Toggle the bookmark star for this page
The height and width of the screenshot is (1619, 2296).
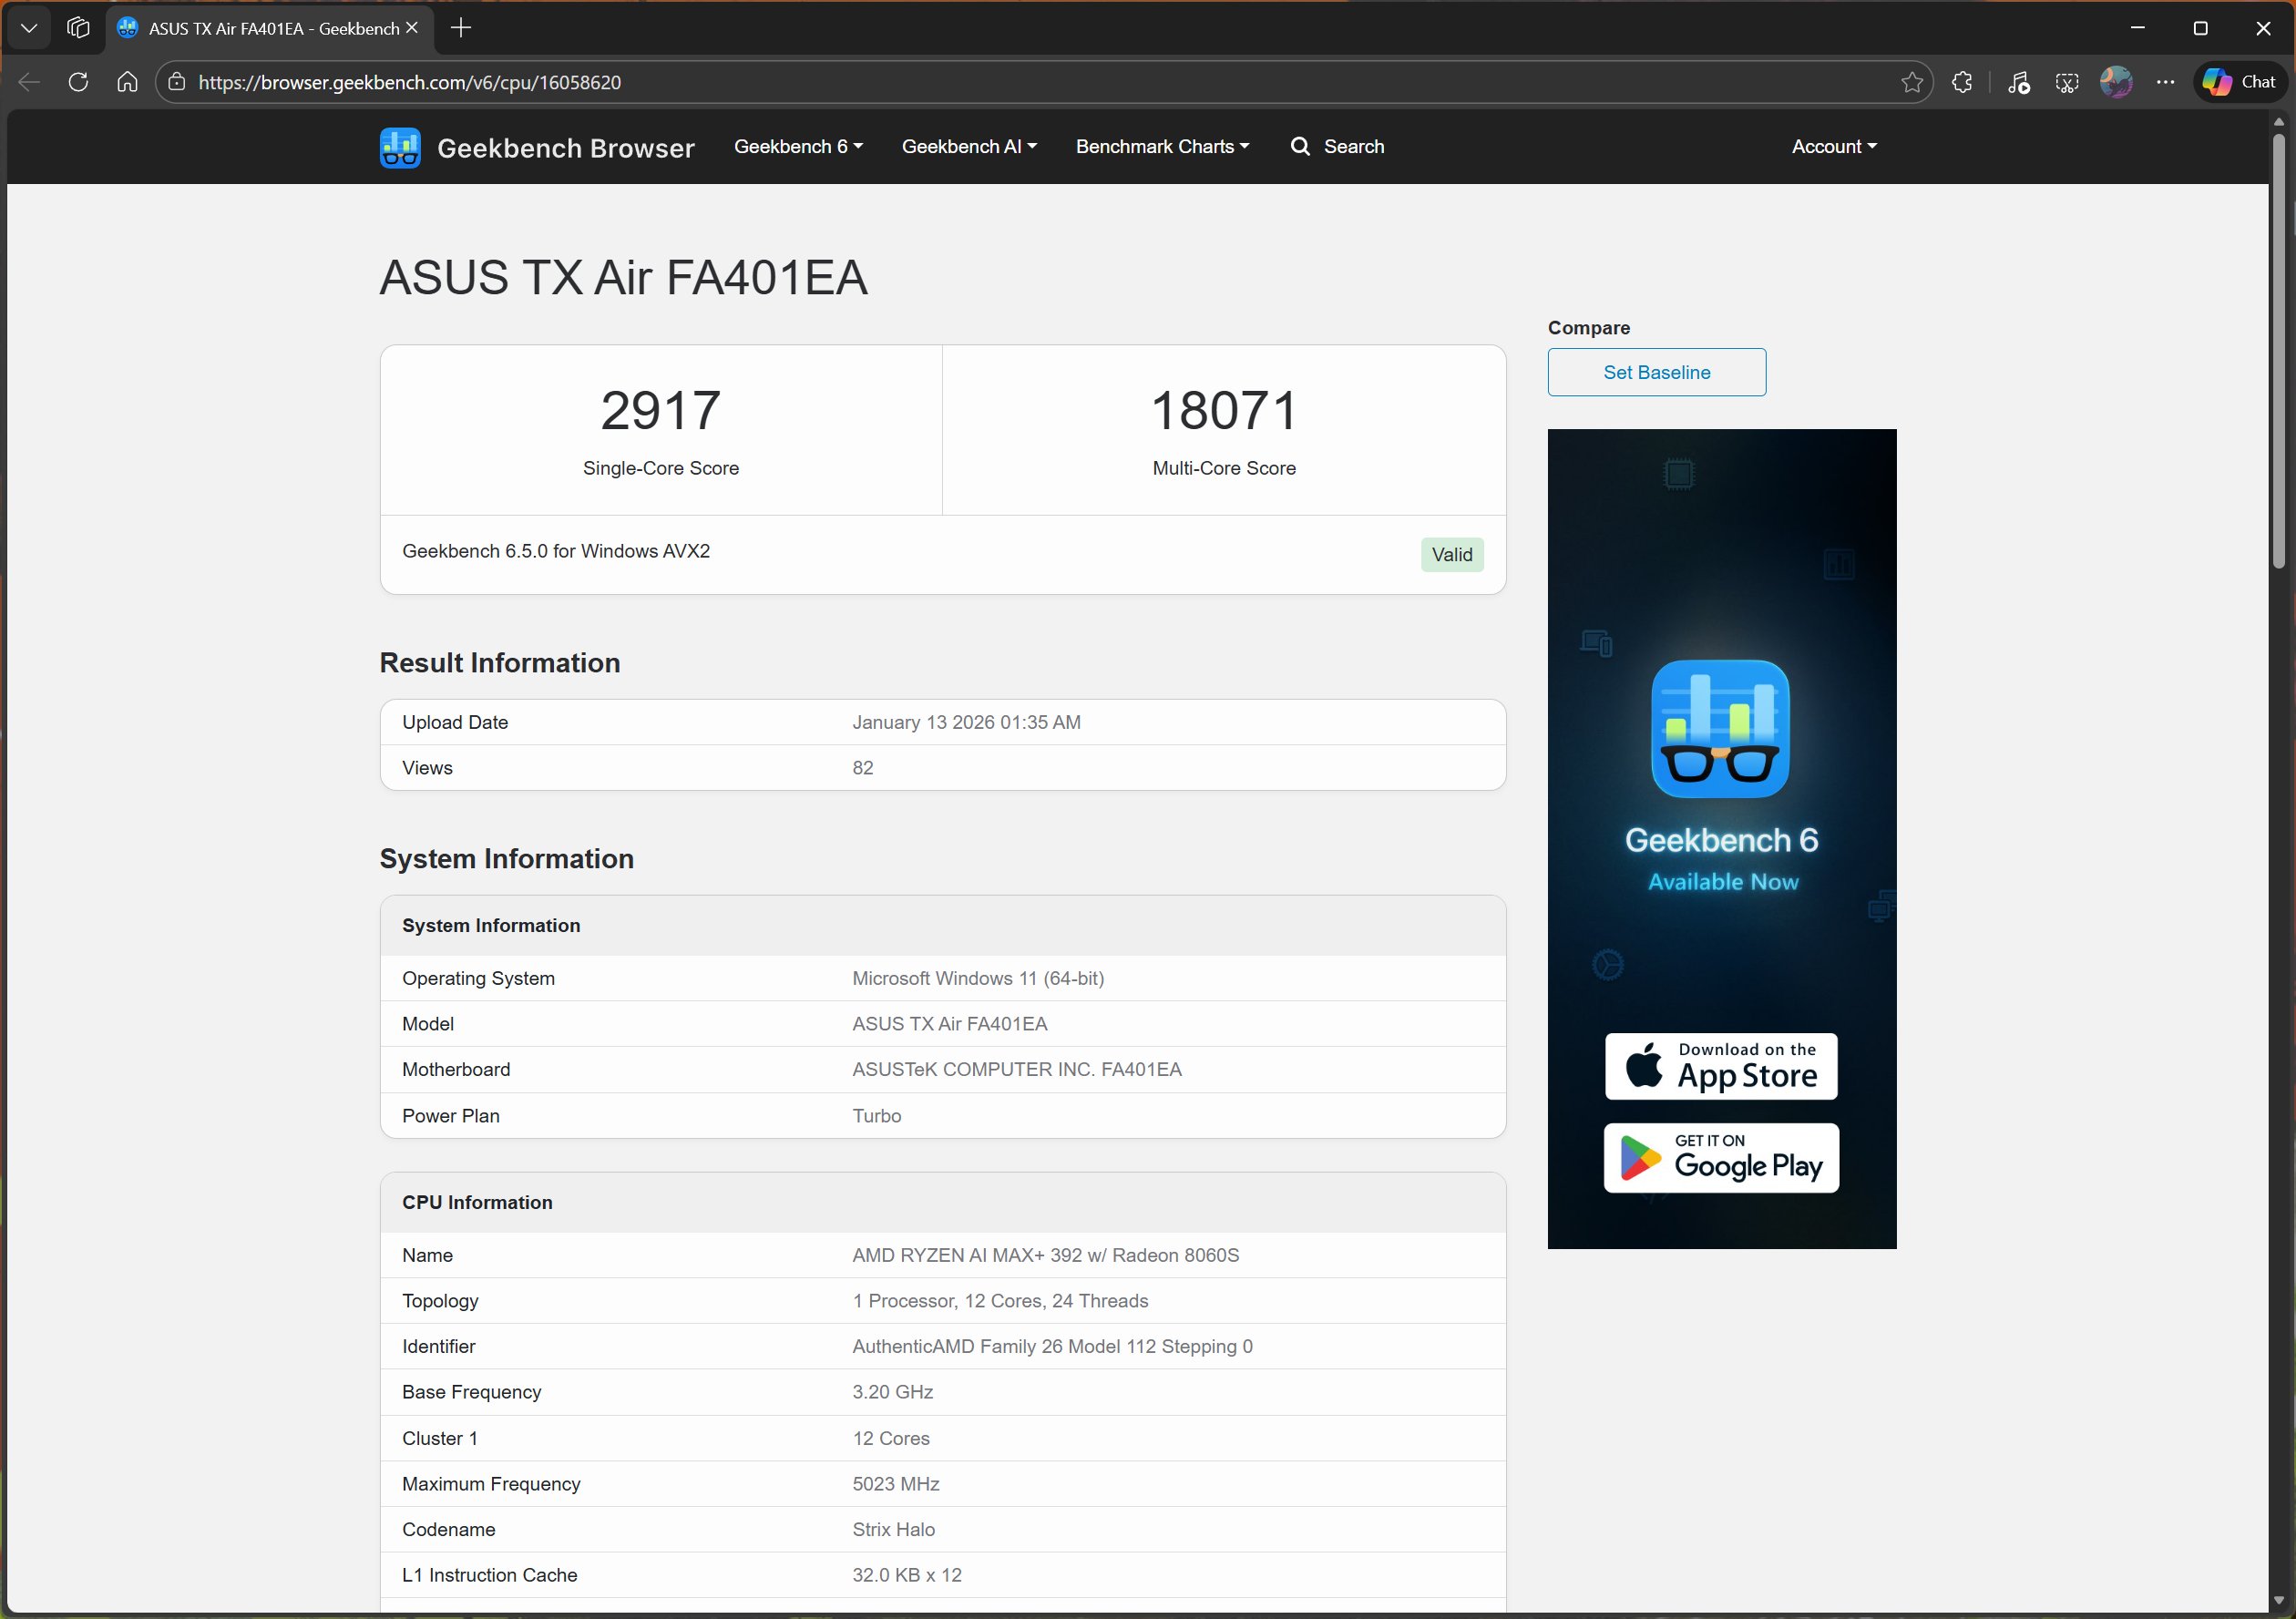tap(1913, 82)
